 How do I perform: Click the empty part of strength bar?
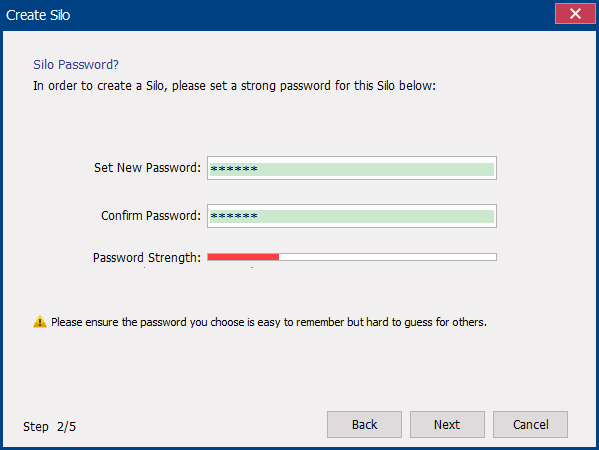point(387,257)
